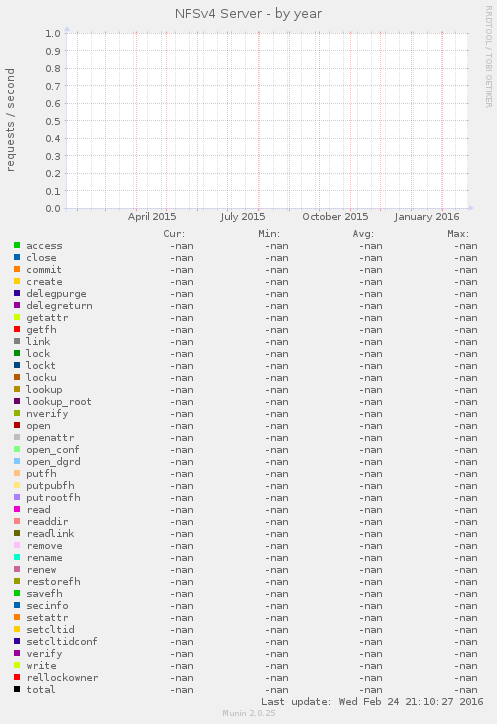
Task: Click the orange commit legend swatch
Action: point(17,269)
